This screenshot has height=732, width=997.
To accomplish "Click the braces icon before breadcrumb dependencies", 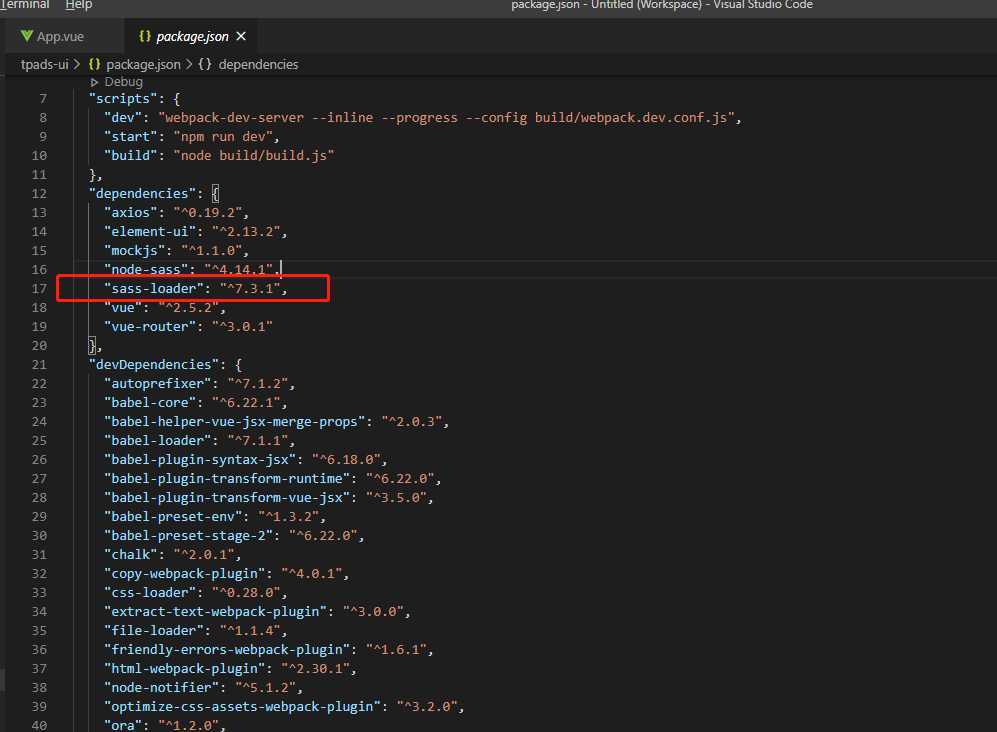I will 205,64.
